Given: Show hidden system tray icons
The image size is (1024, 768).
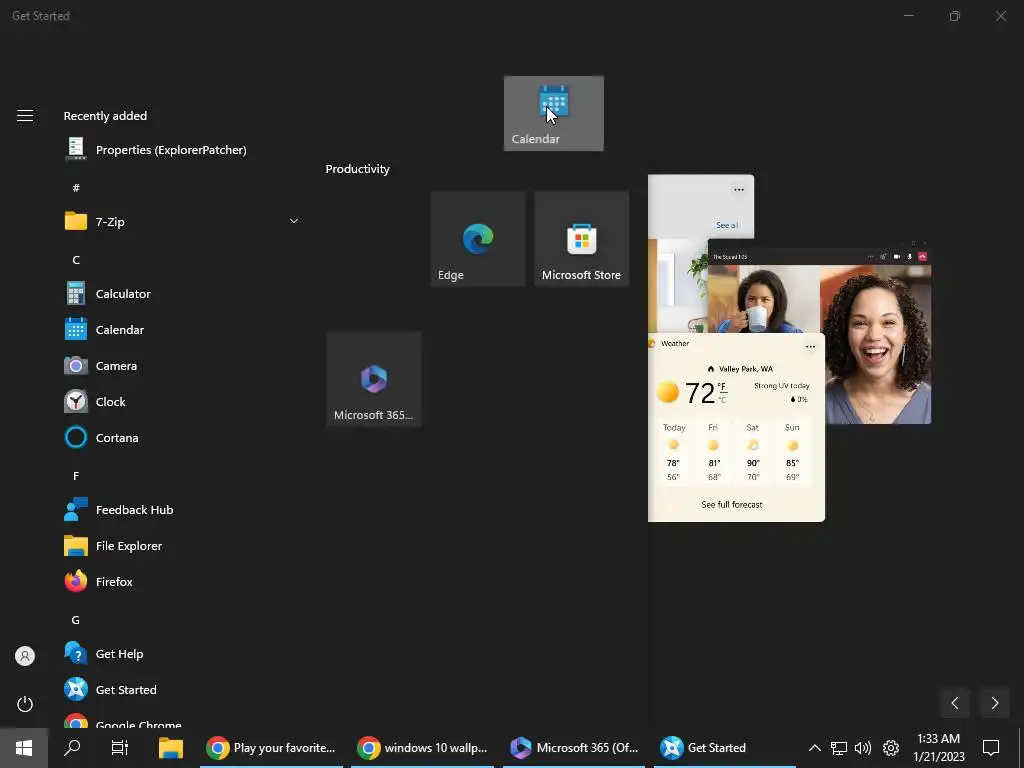Looking at the screenshot, I should [814, 748].
